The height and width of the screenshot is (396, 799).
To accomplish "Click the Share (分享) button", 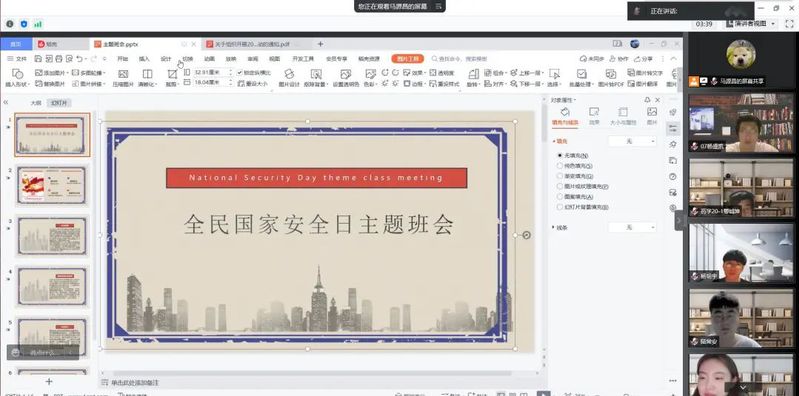I will (x=643, y=59).
